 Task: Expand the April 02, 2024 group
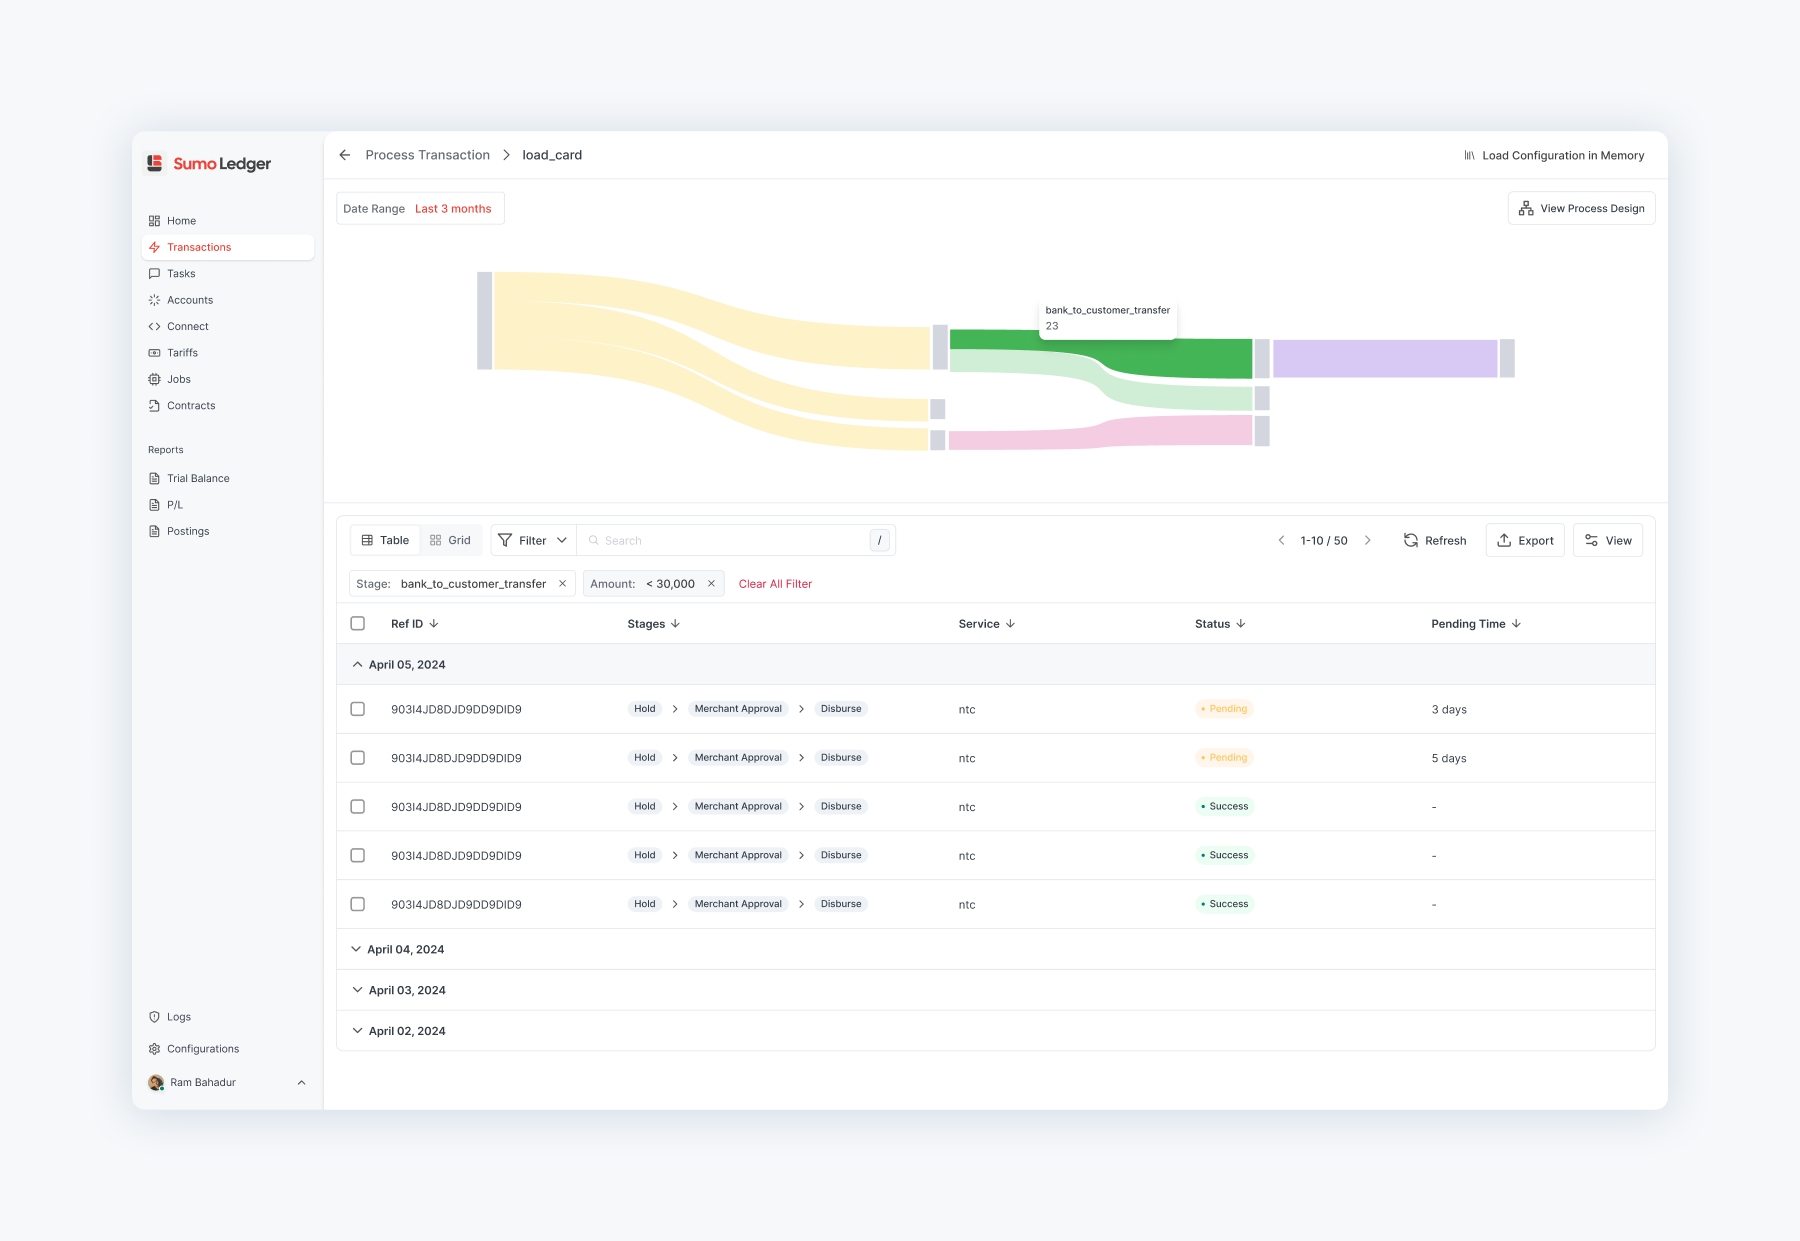tap(357, 1032)
